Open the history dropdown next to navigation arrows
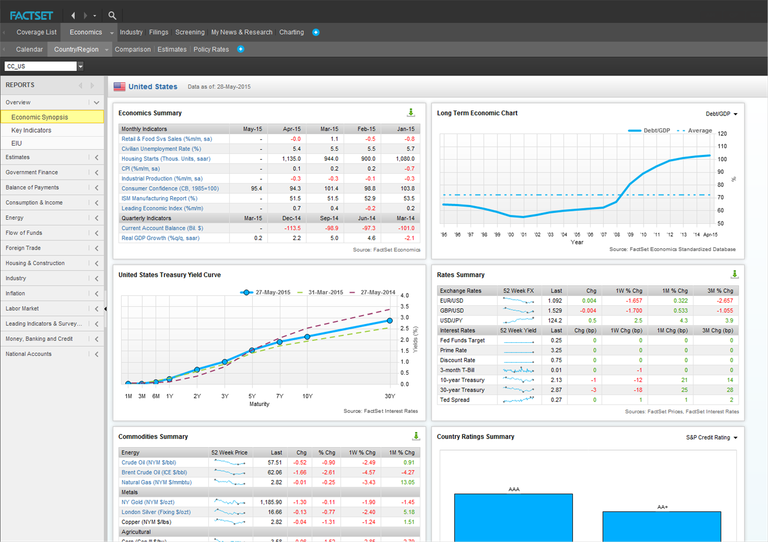 point(95,16)
